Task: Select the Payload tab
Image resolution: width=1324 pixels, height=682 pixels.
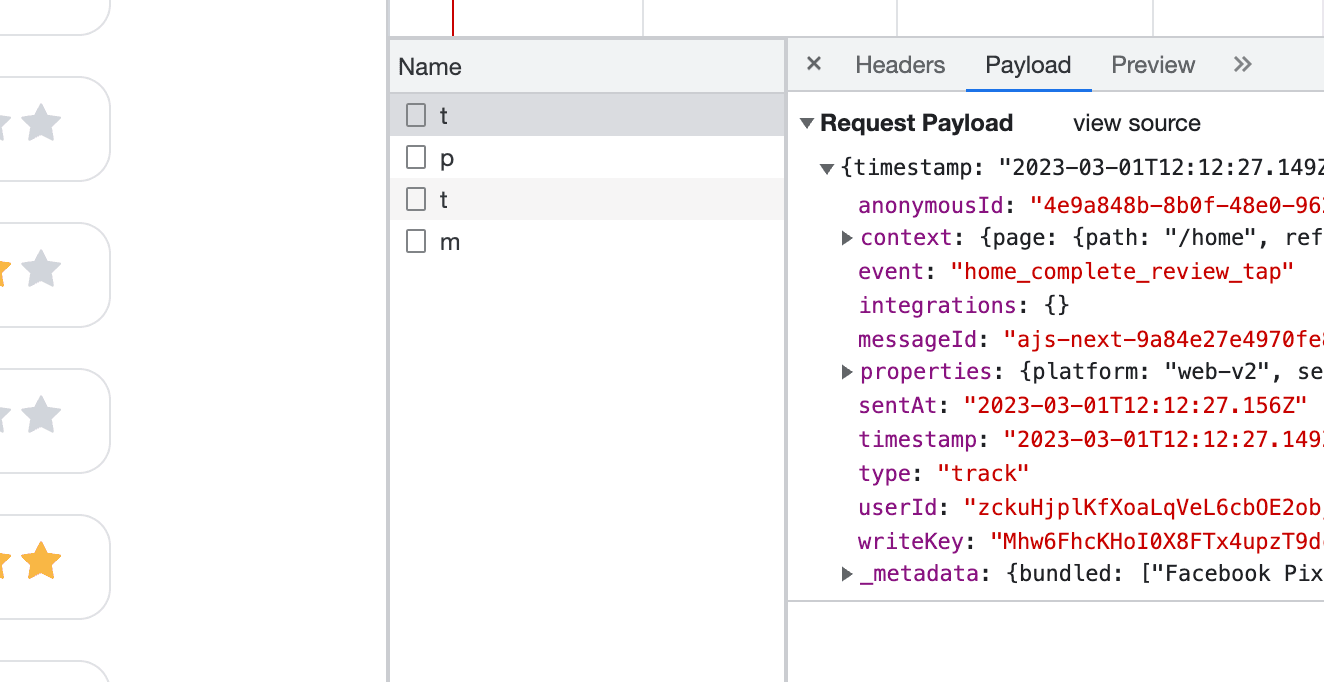Action: (x=1028, y=65)
